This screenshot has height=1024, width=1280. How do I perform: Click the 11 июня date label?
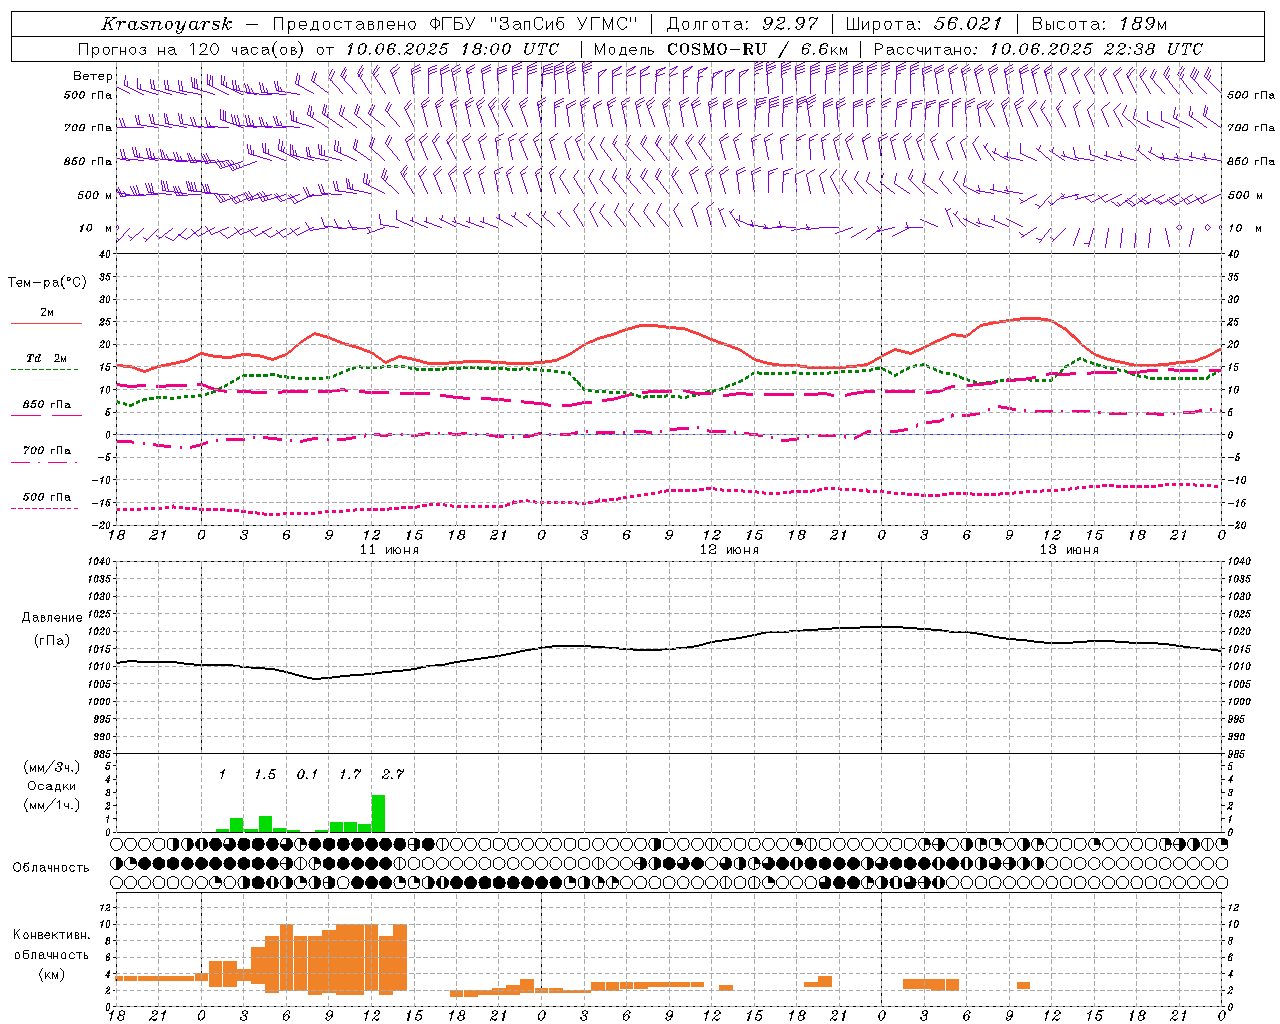point(389,550)
